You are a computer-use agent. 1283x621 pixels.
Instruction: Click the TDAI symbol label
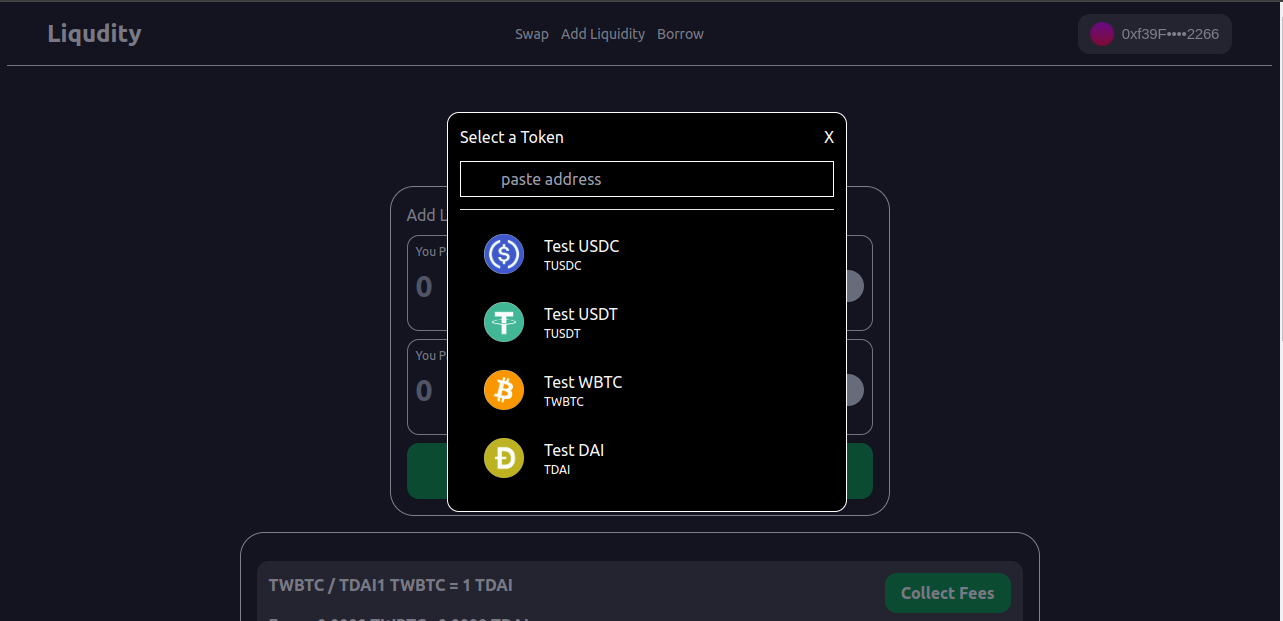[557, 470]
